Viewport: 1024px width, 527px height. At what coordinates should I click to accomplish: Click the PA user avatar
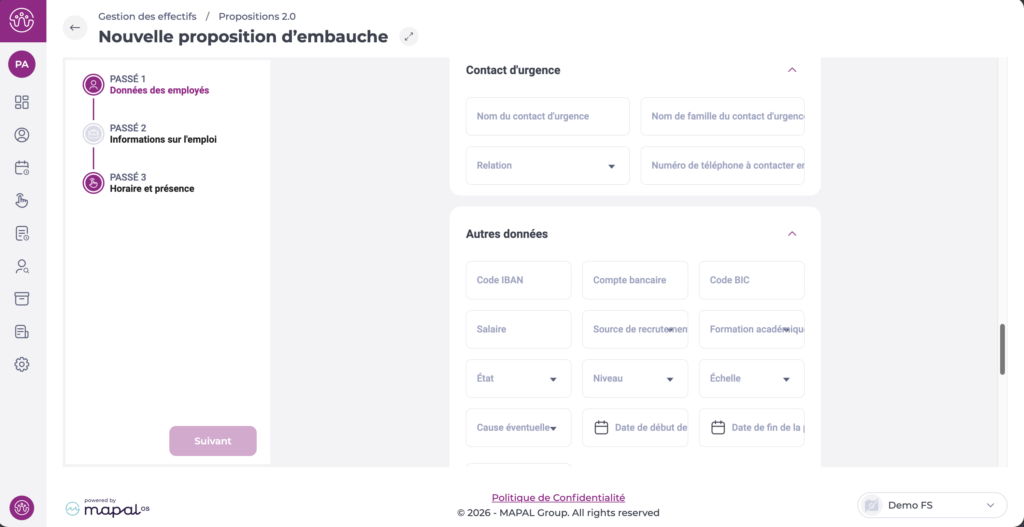click(x=22, y=64)
